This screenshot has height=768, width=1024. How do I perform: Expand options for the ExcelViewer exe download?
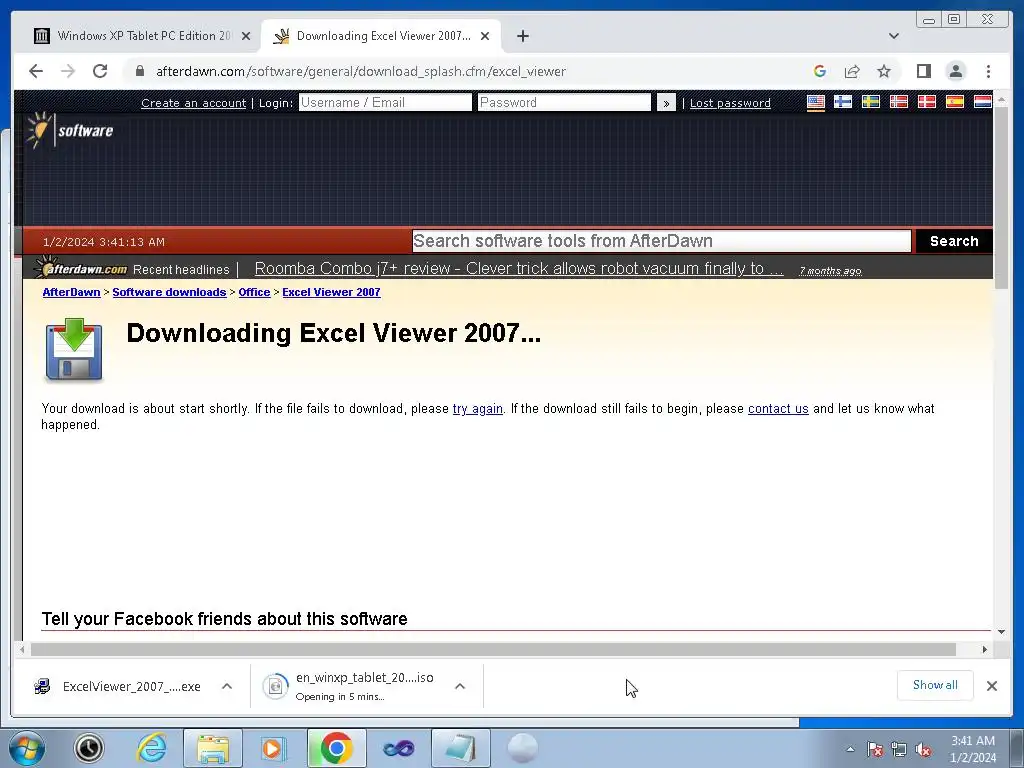tap(227, 686)
